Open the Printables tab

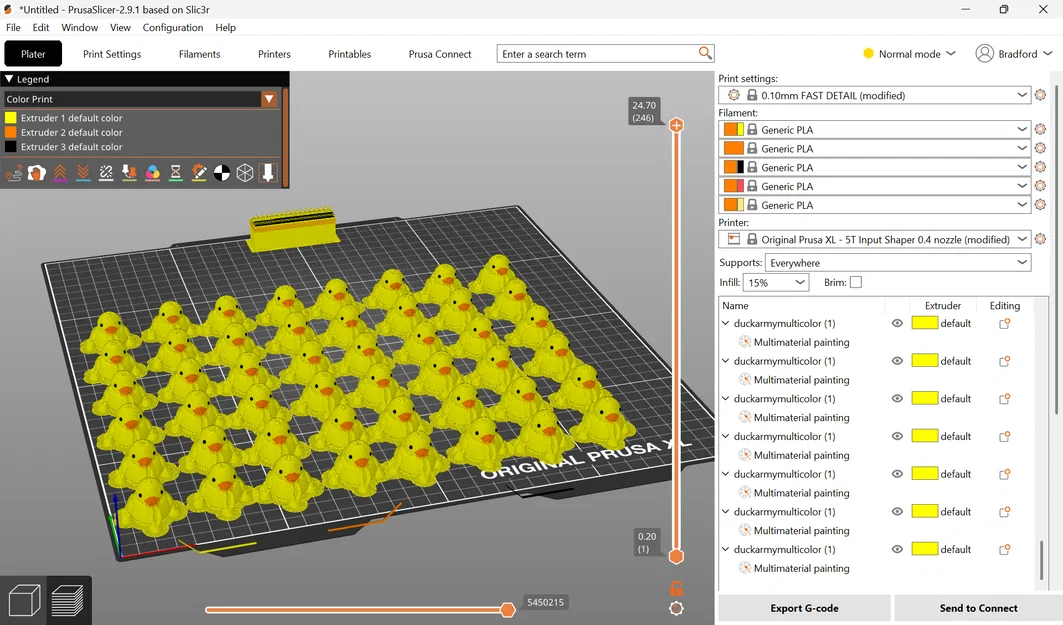point(349,54)
